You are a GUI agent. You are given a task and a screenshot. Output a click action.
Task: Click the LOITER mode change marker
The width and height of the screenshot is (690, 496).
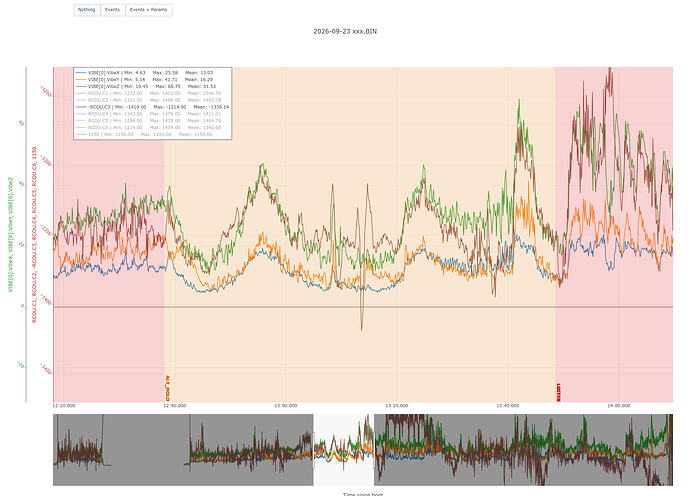(558, 392)
